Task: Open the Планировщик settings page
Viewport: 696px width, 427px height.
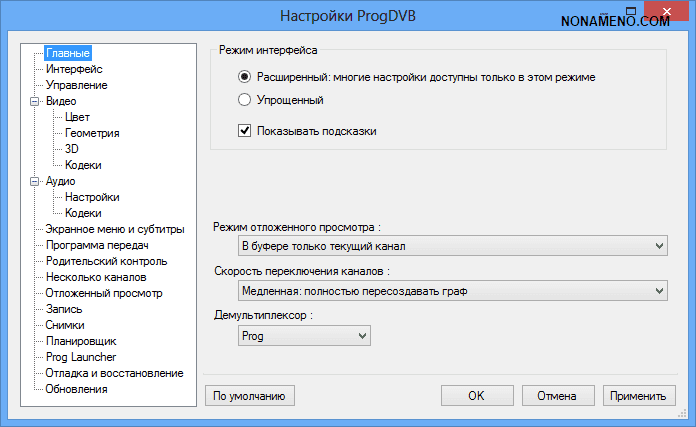Action: (x=83, y=341)
